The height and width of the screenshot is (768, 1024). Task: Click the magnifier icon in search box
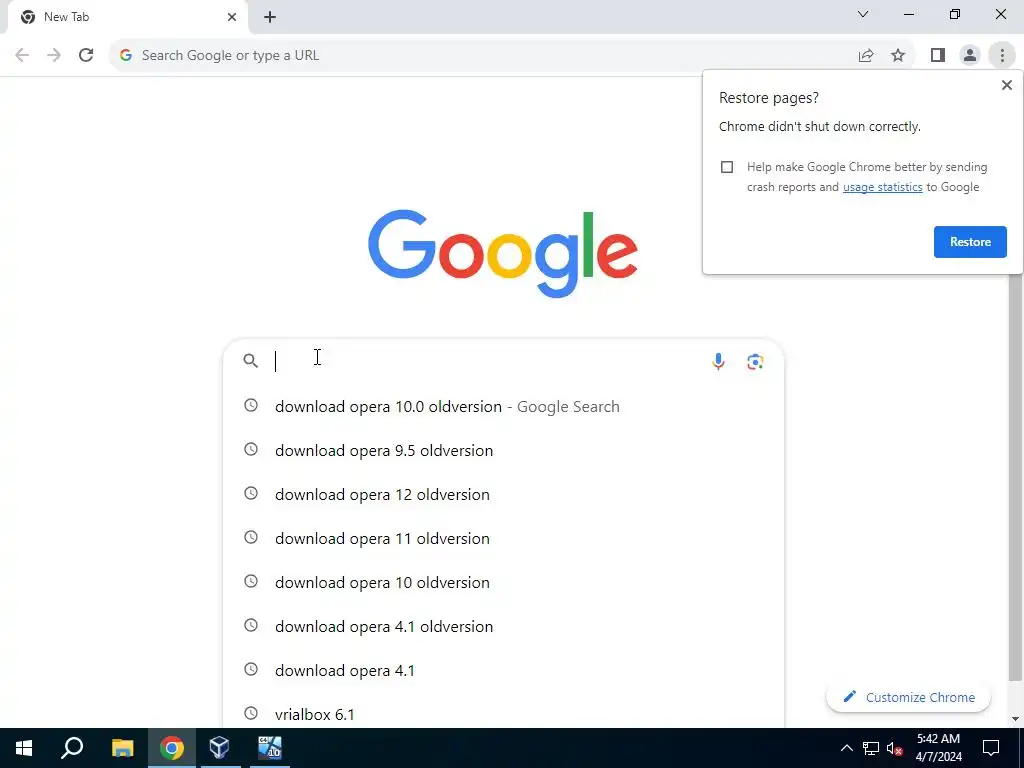(250, 360)
